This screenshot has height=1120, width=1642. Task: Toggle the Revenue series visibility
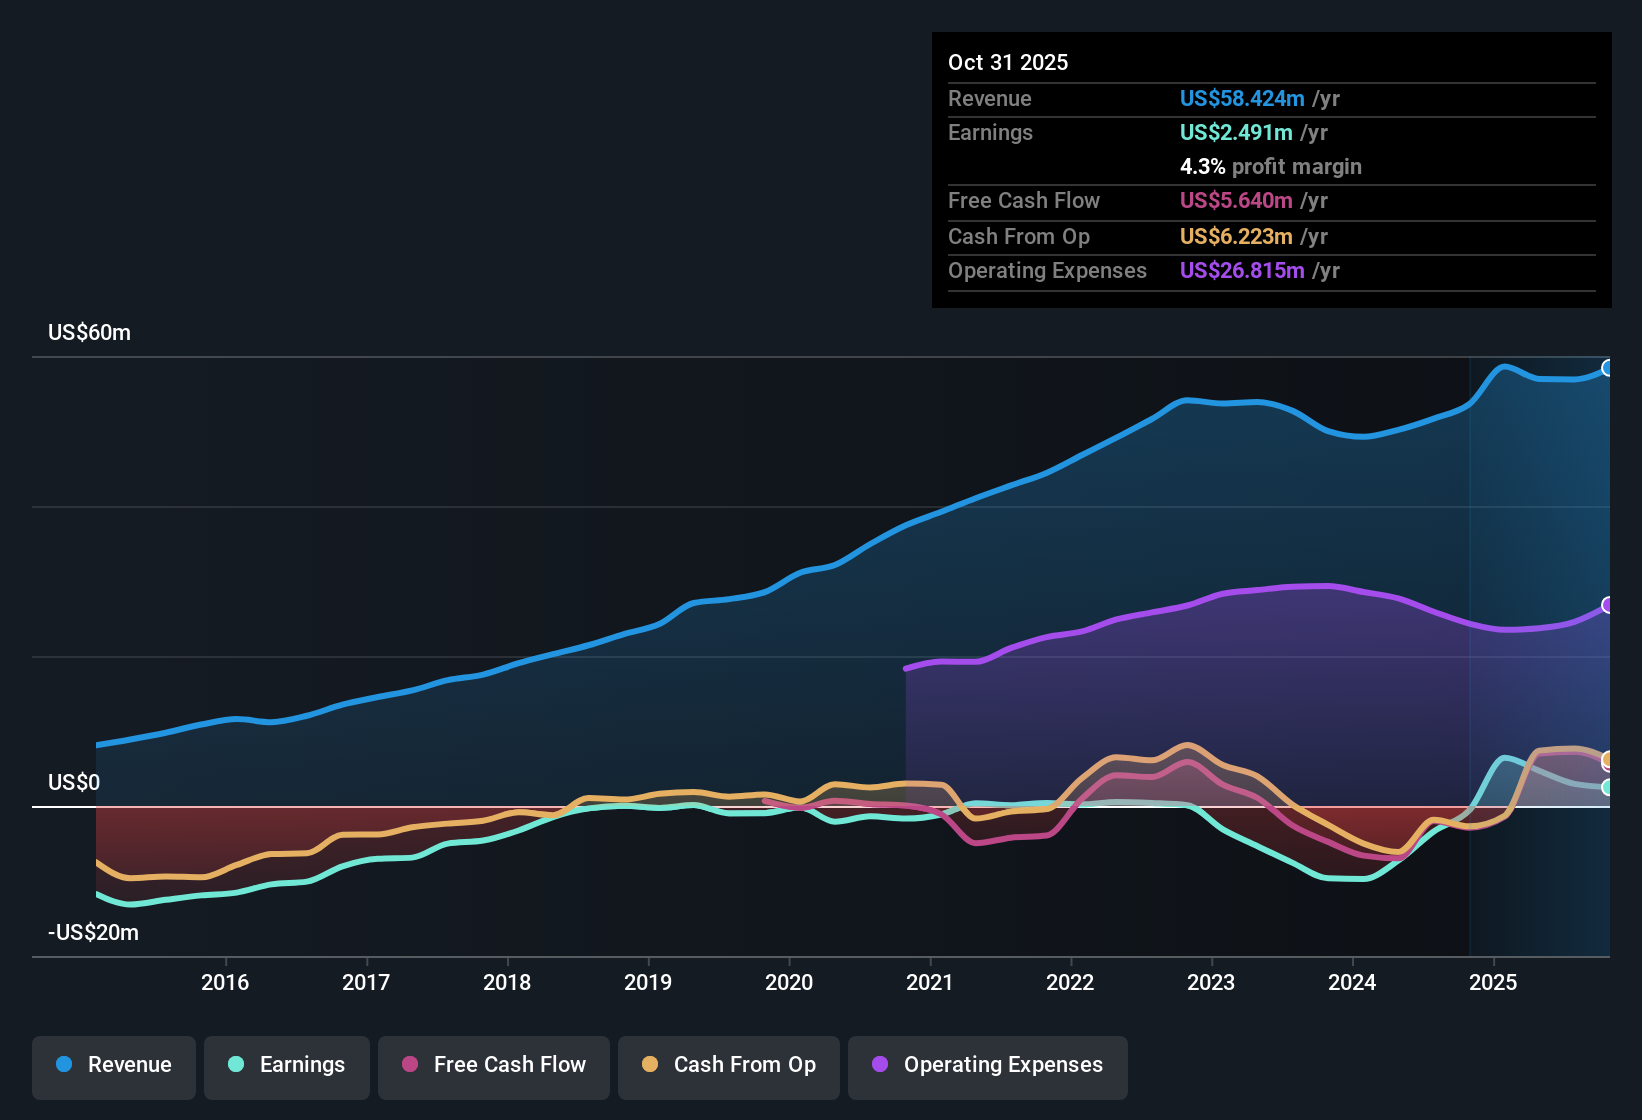pyautogui.click(x=113, y=1065)
